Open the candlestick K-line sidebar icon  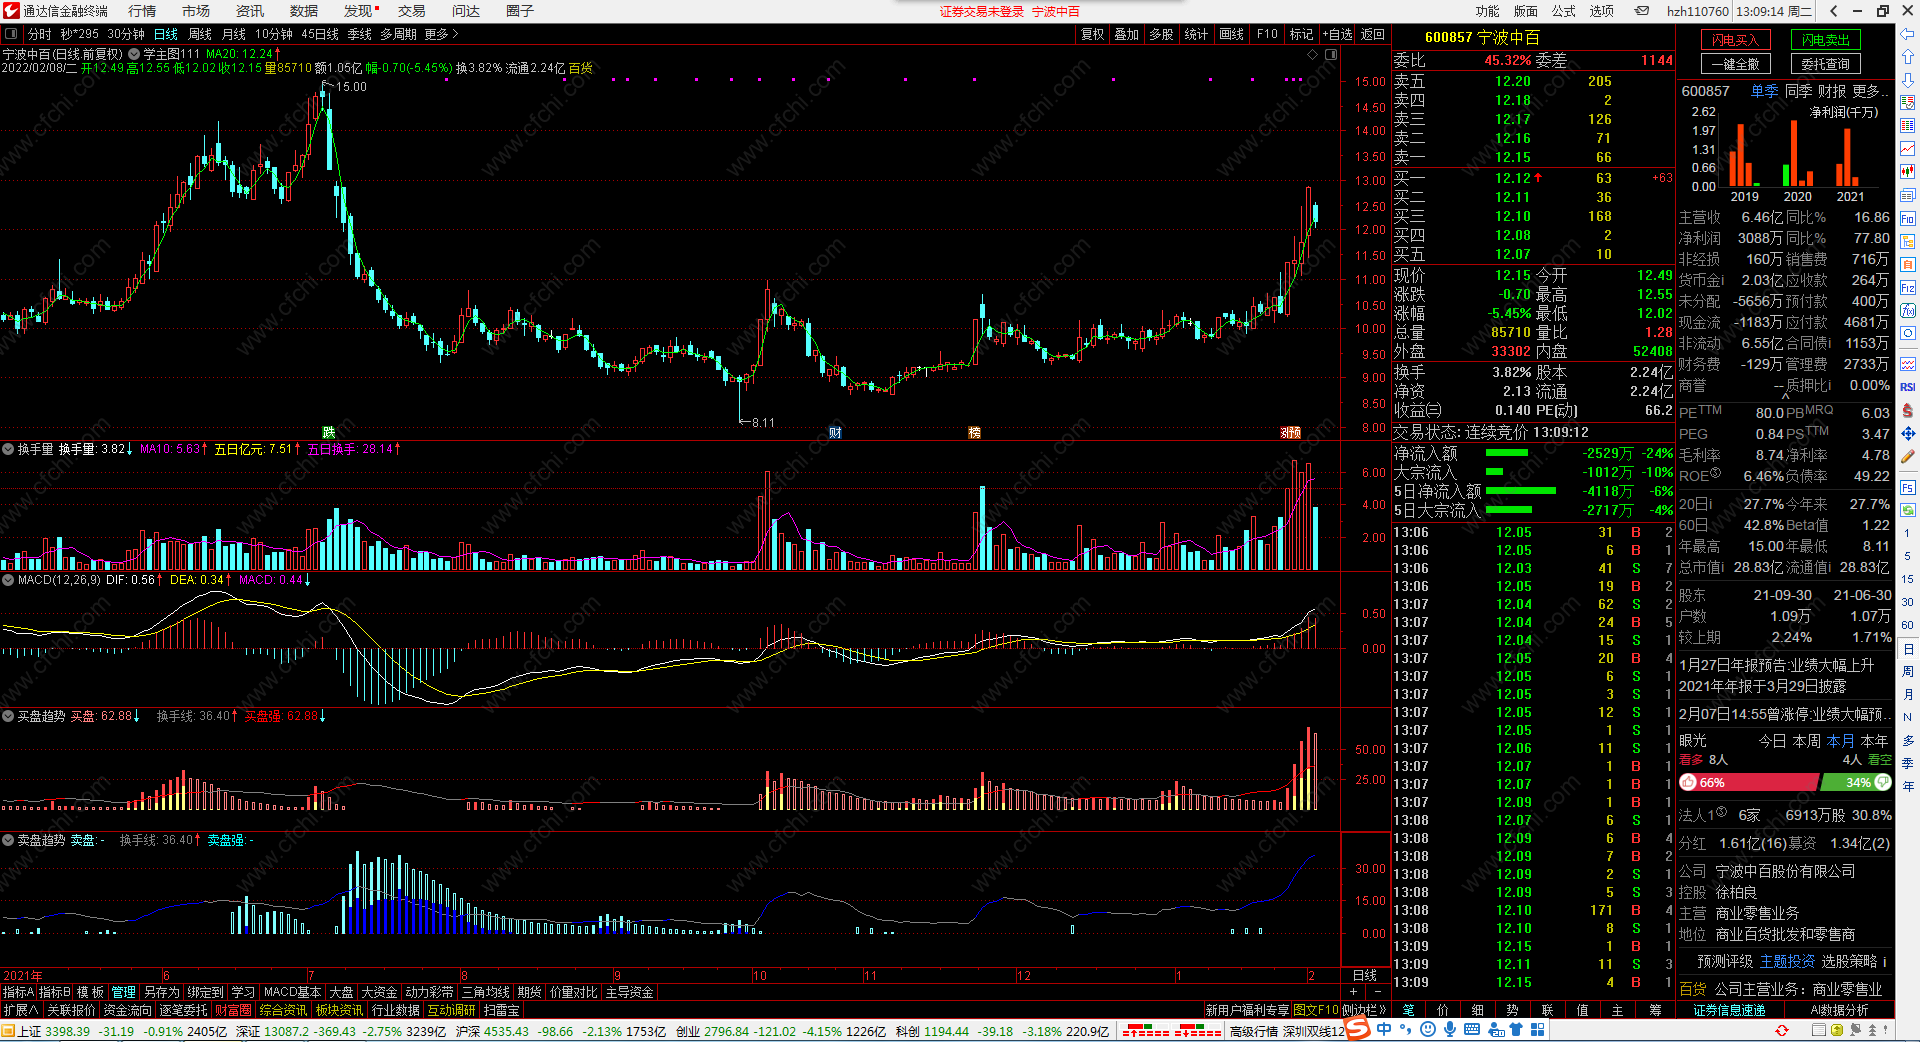[x=1907, y=172]
